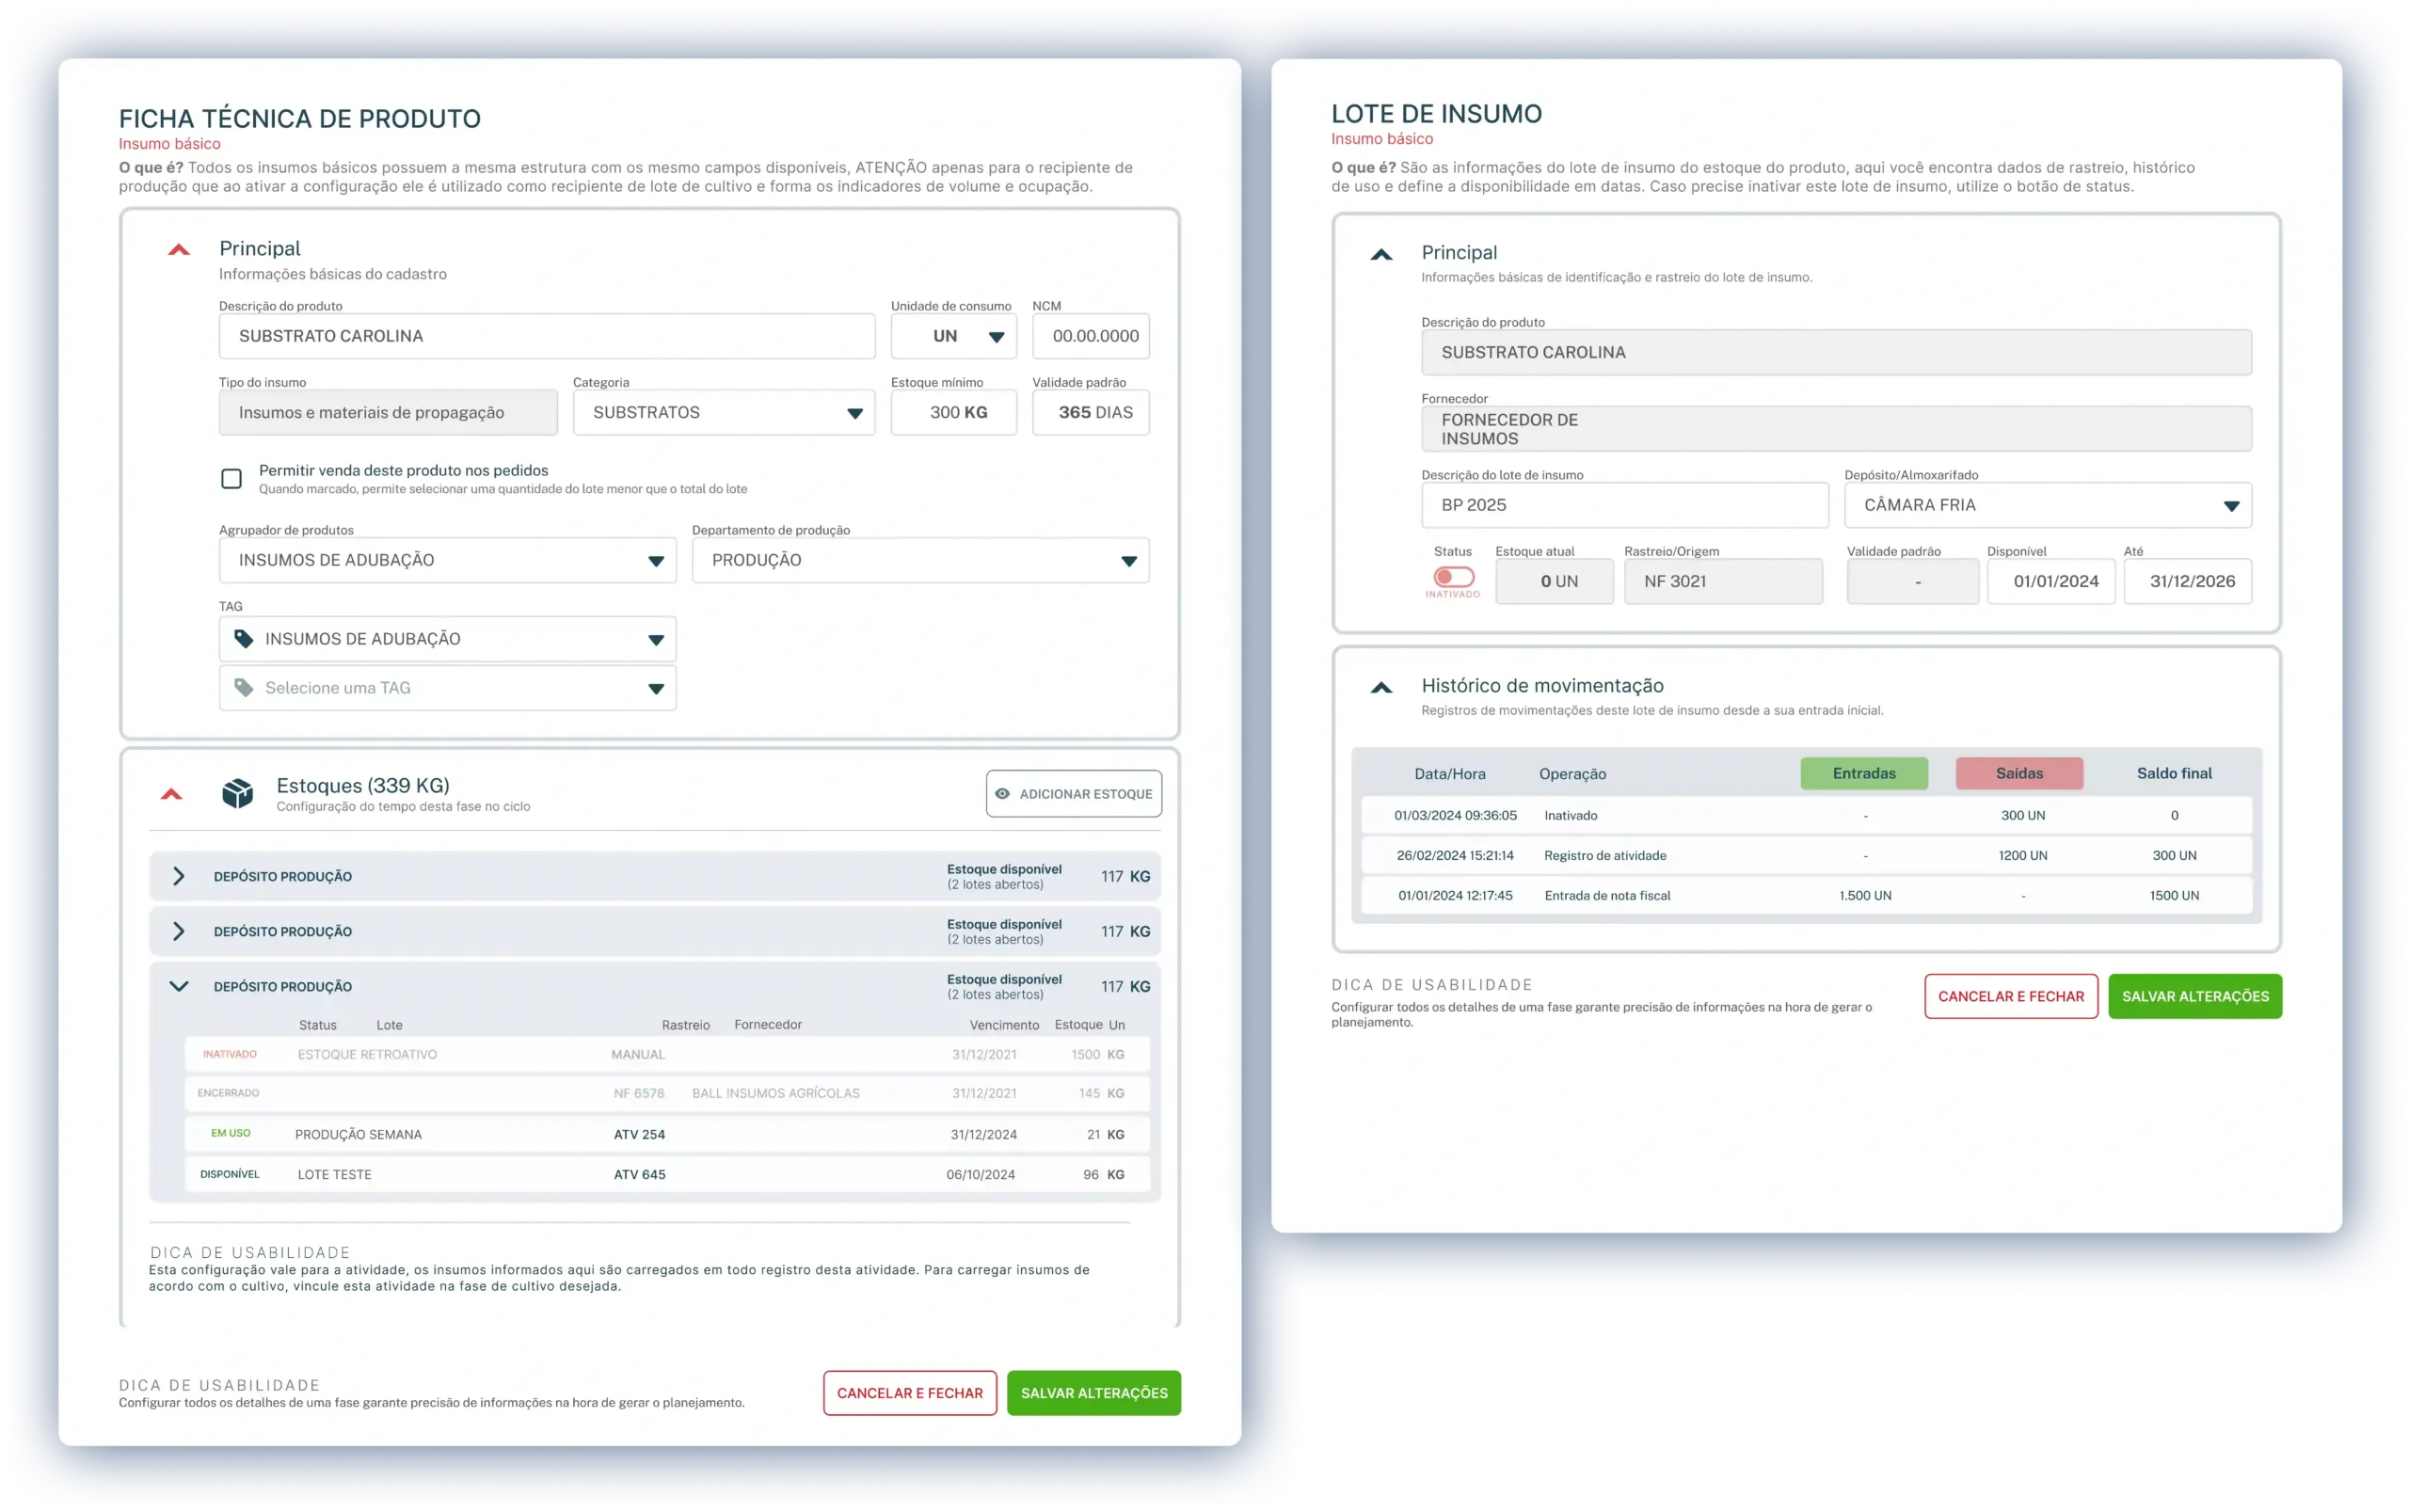Click the Descrição do lote de insumo field
This screenshot has width=2409, height=1512.
[x=1624, y=505]
